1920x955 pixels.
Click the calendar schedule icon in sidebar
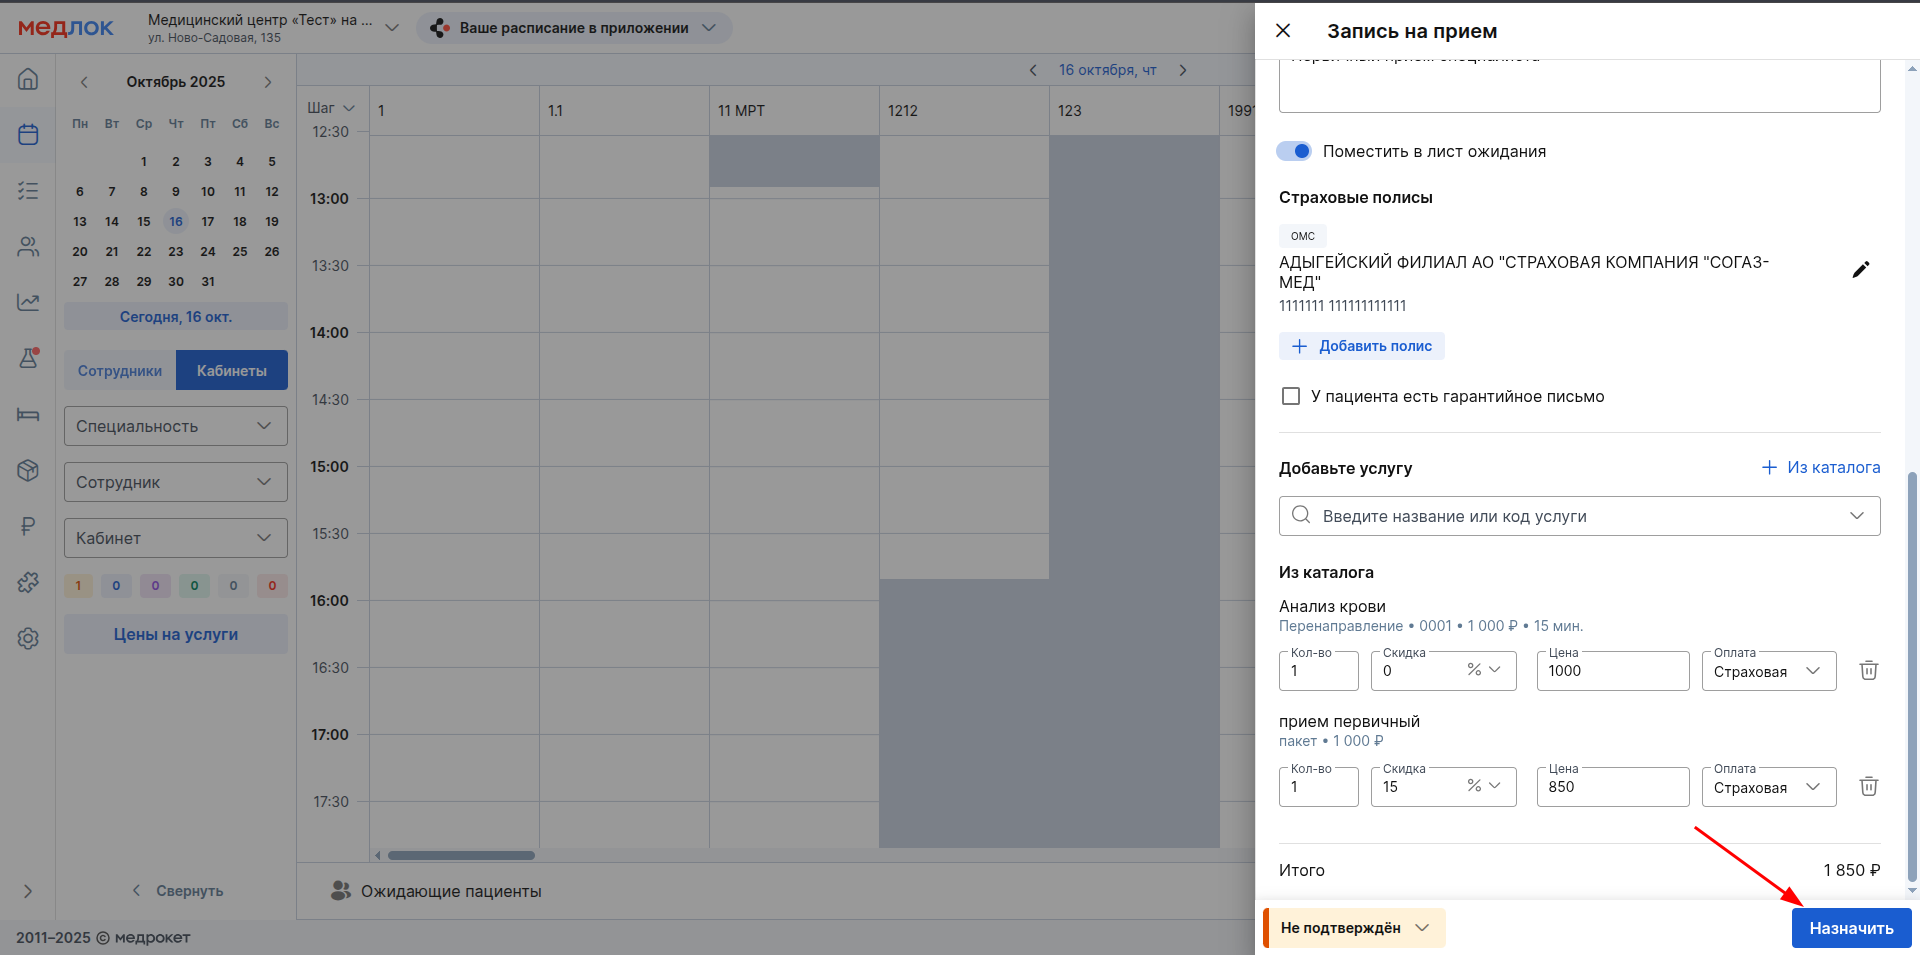click(x=28, y=134)
